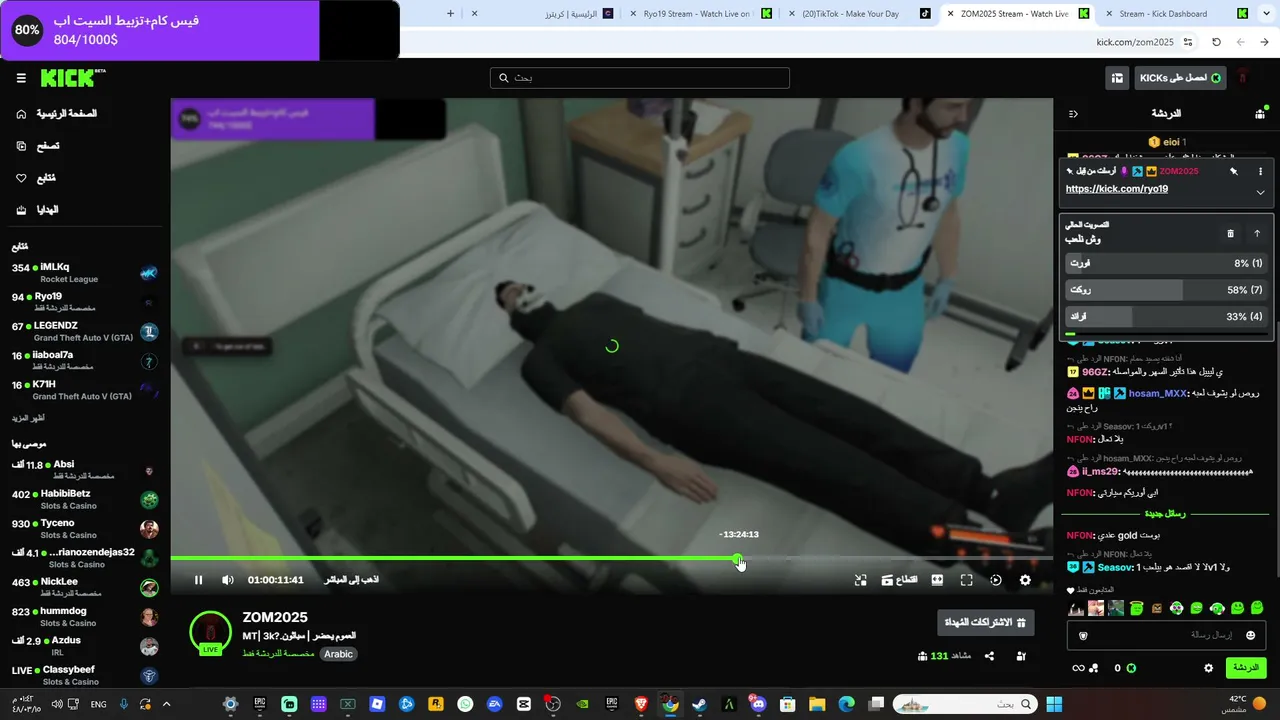The image size is (1280, 720).
Task: Open pinned message more options
Action: pyautogui.click(x=1260, y=171)
